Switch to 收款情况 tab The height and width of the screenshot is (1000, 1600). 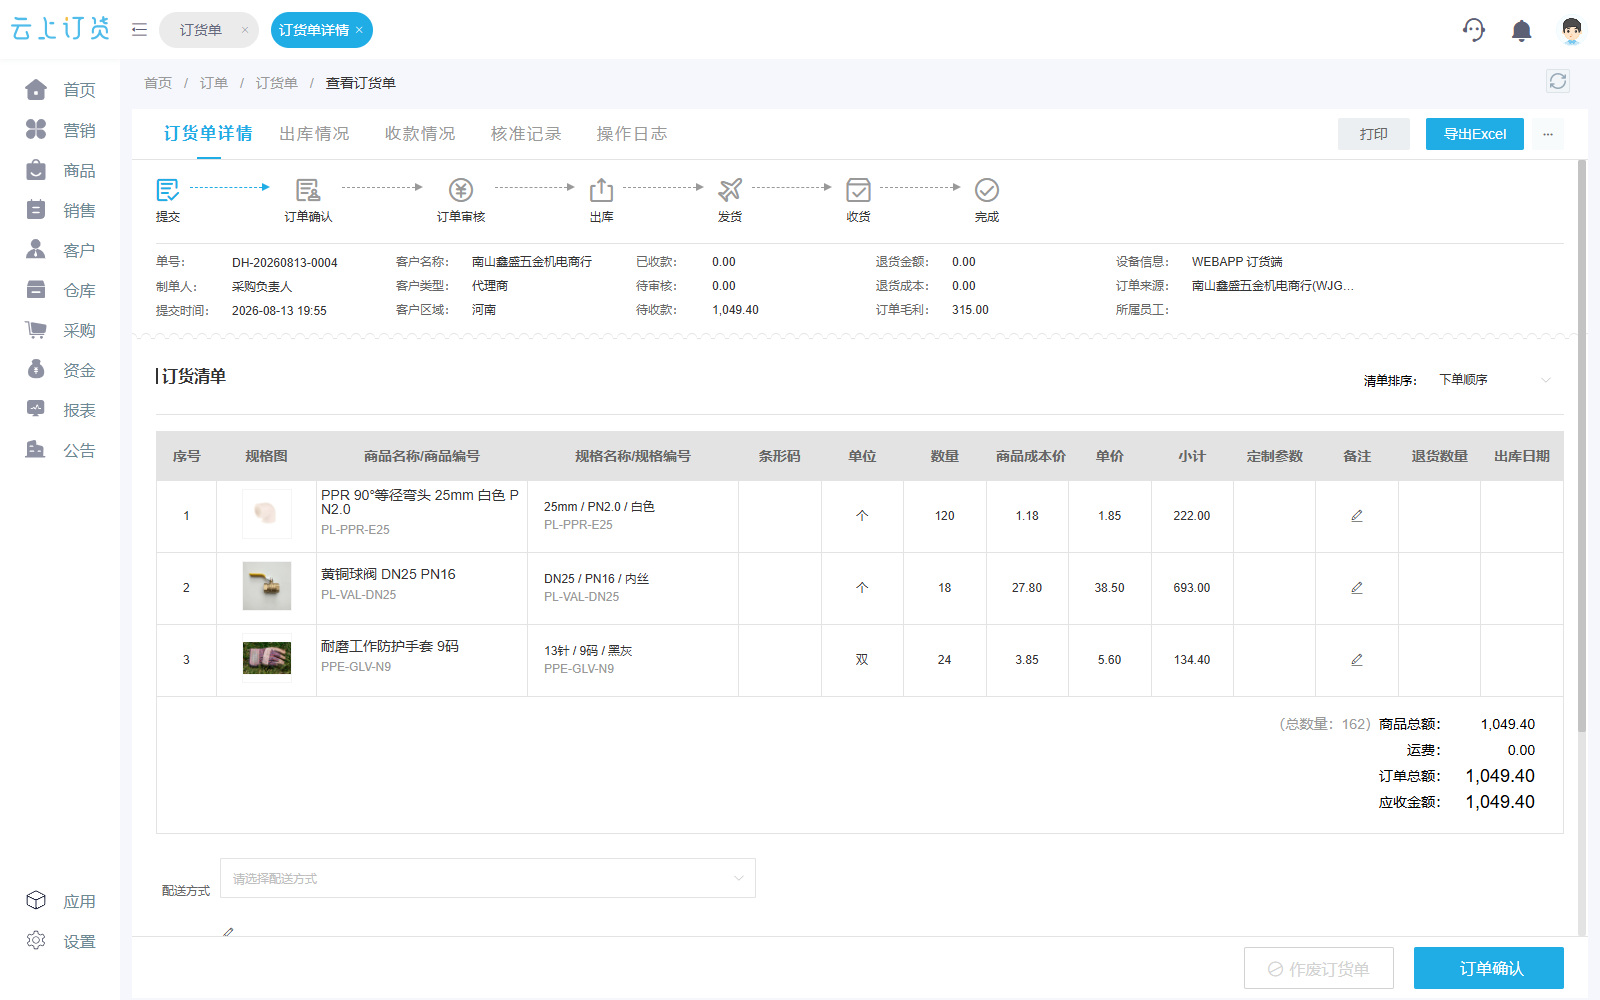[x=420, y=134]
